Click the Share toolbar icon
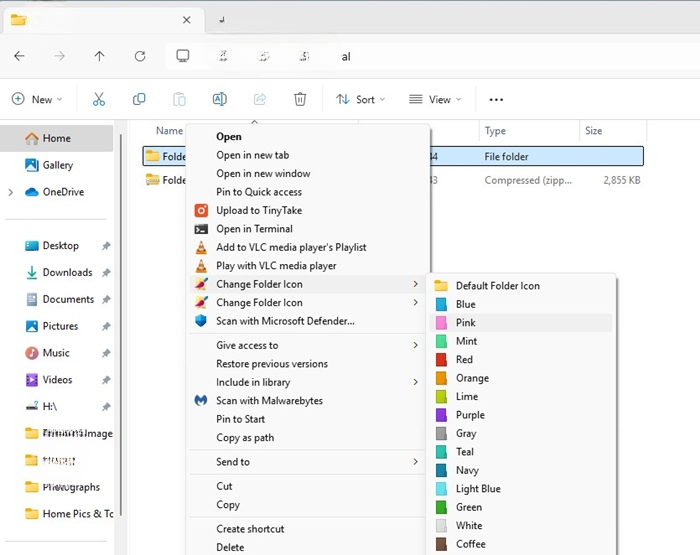Image resolution: width=700 pixels, height=555 pixels. [260, 99]
